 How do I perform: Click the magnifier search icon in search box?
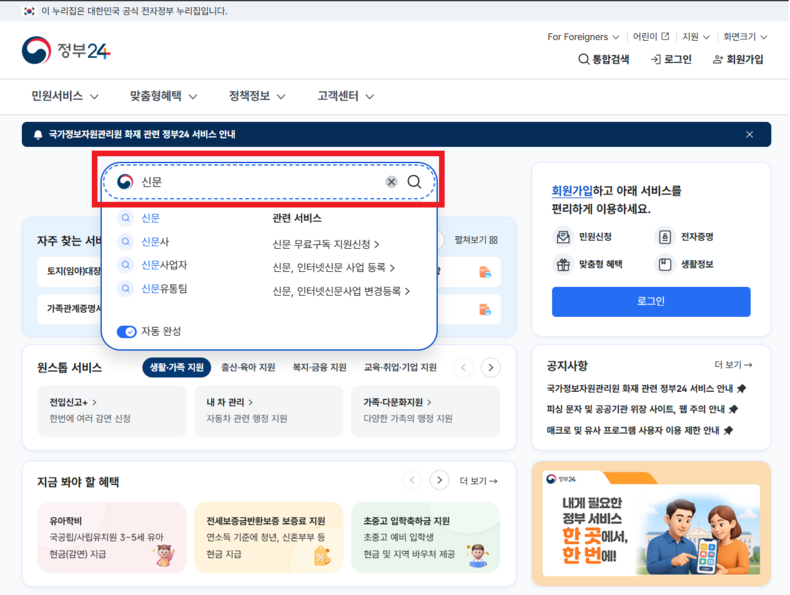pyautogui.click(x=414, y=182)
